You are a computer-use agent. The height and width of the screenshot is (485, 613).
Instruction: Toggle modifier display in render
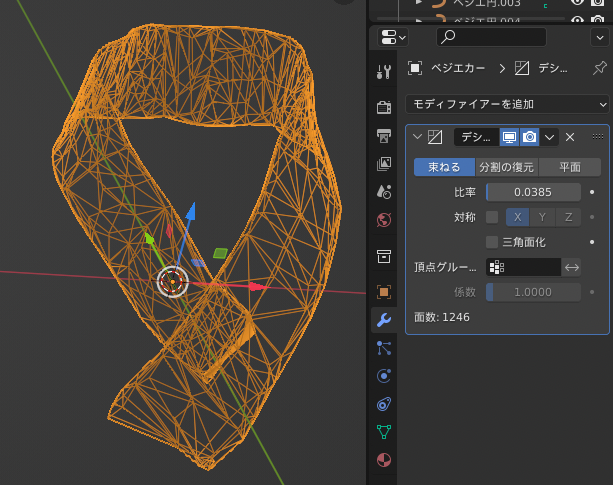click(529, 137)
